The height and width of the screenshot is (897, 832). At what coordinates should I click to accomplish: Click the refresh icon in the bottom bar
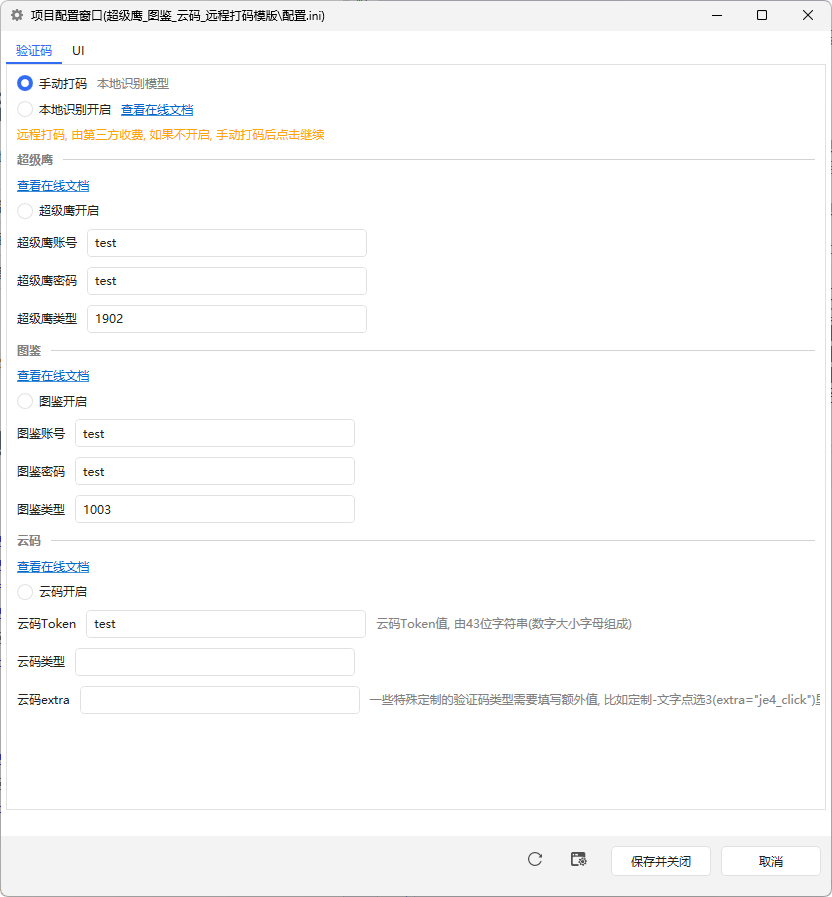535,859
